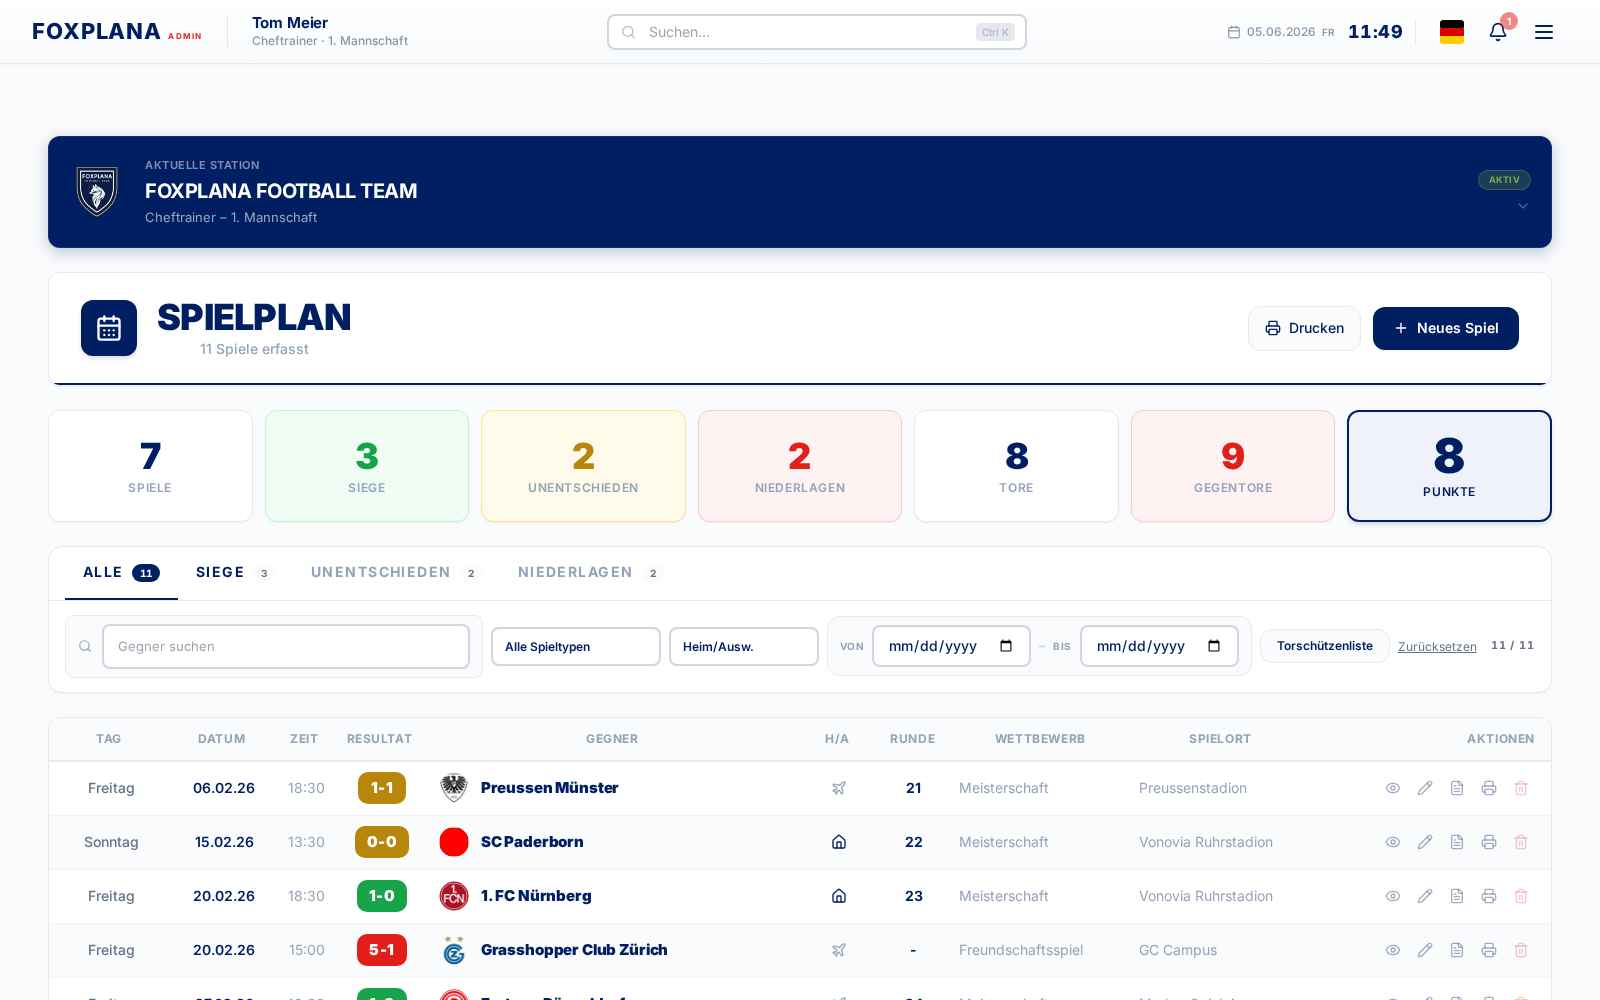Click the TORE stat card
This screenshot has width=1600, height=1000.
[1016, 466]
